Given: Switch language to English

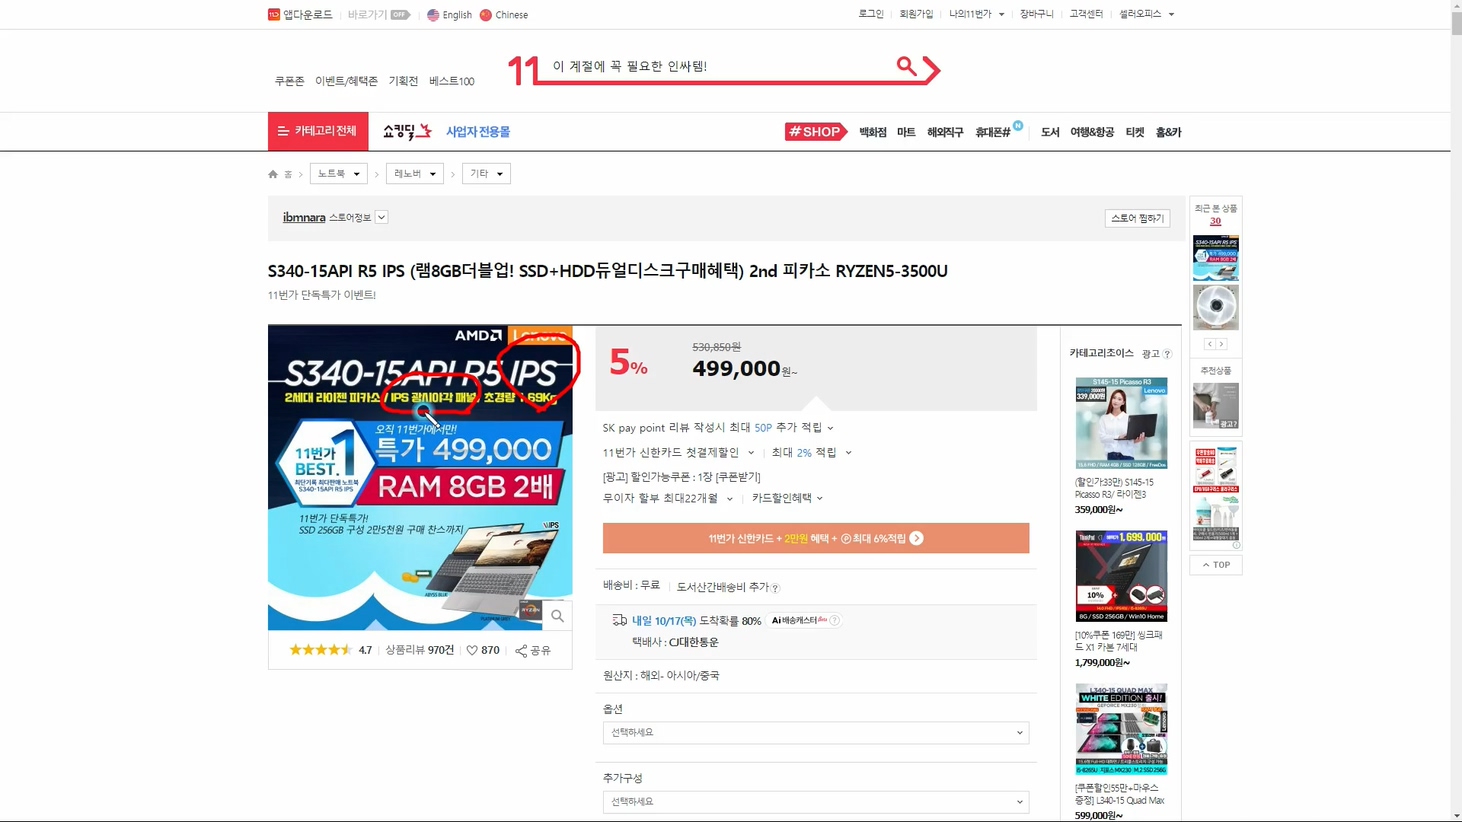Looking at the screenshot, I should click(x=449, y=15).
